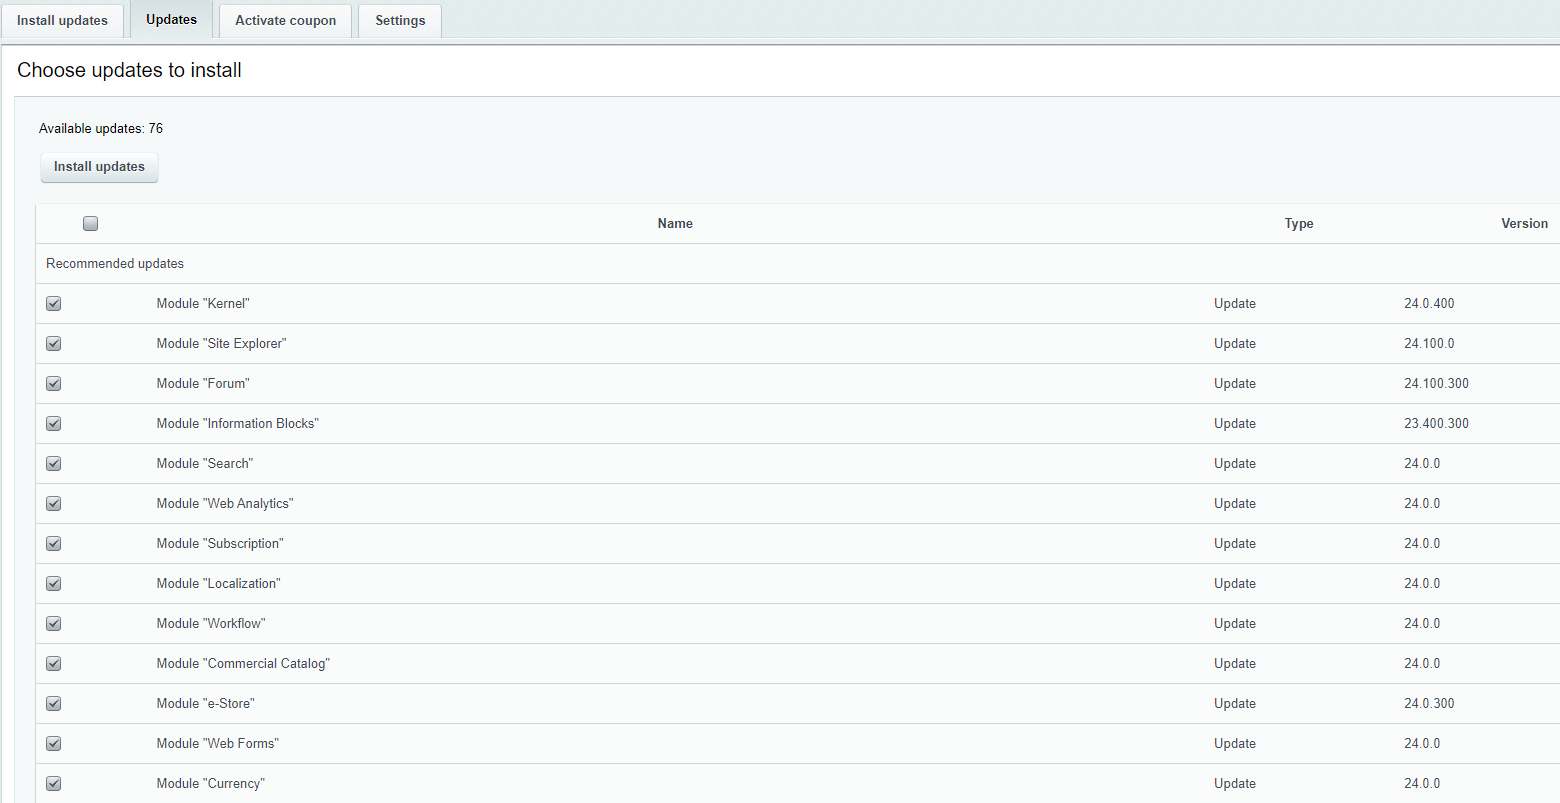The width and height of the screenshot is (1560, 803).
Task: Click the Module "Workflow" name
Action: click(x=211, y=624)
